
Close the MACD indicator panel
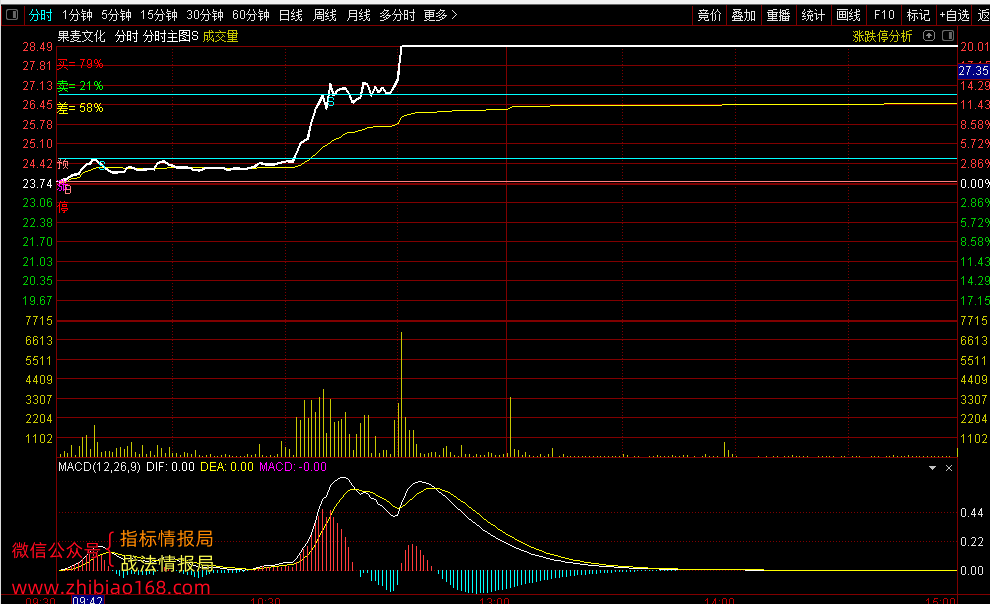tap(948, 468)
